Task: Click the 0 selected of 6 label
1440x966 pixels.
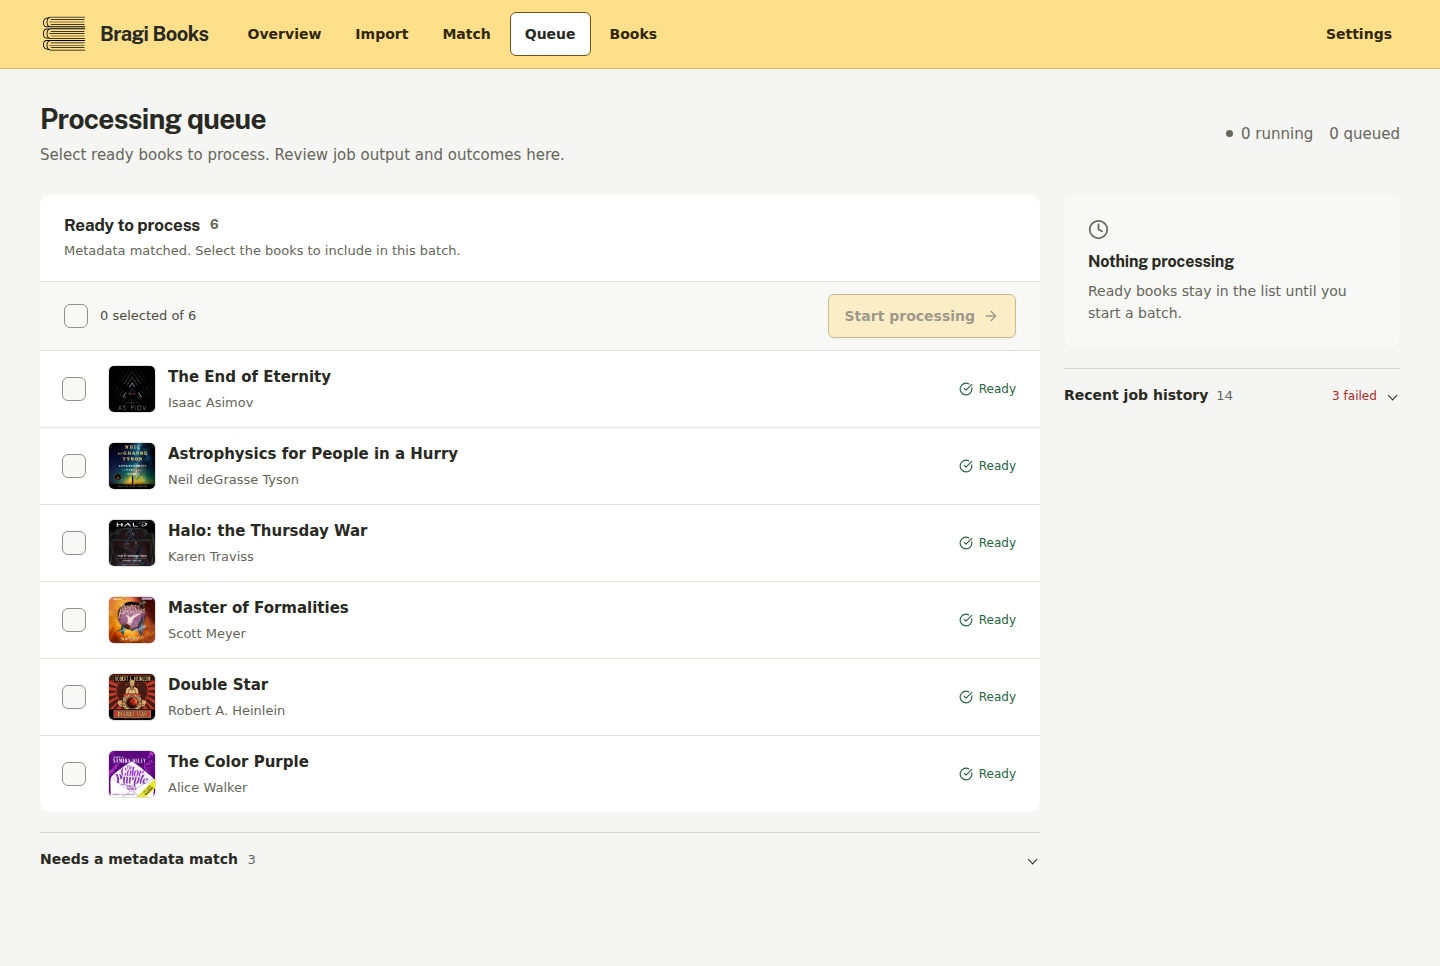Action: (x=148, y=316)
